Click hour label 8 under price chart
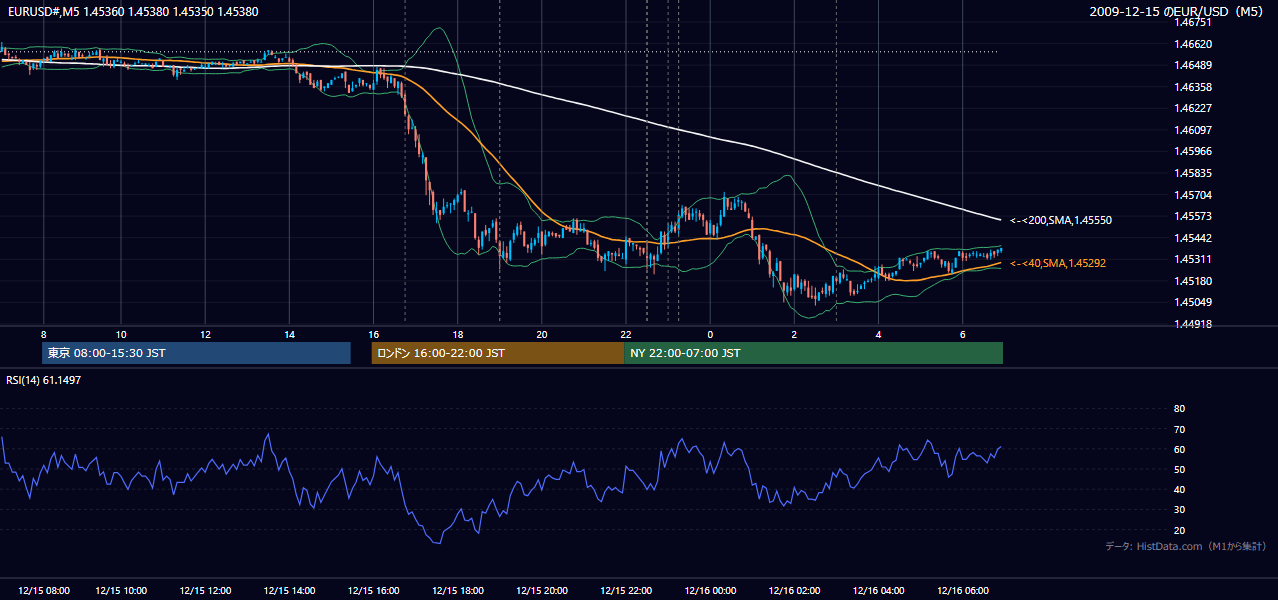Image resolution: width=1278 pixels, height=600 pixels. 44,334
